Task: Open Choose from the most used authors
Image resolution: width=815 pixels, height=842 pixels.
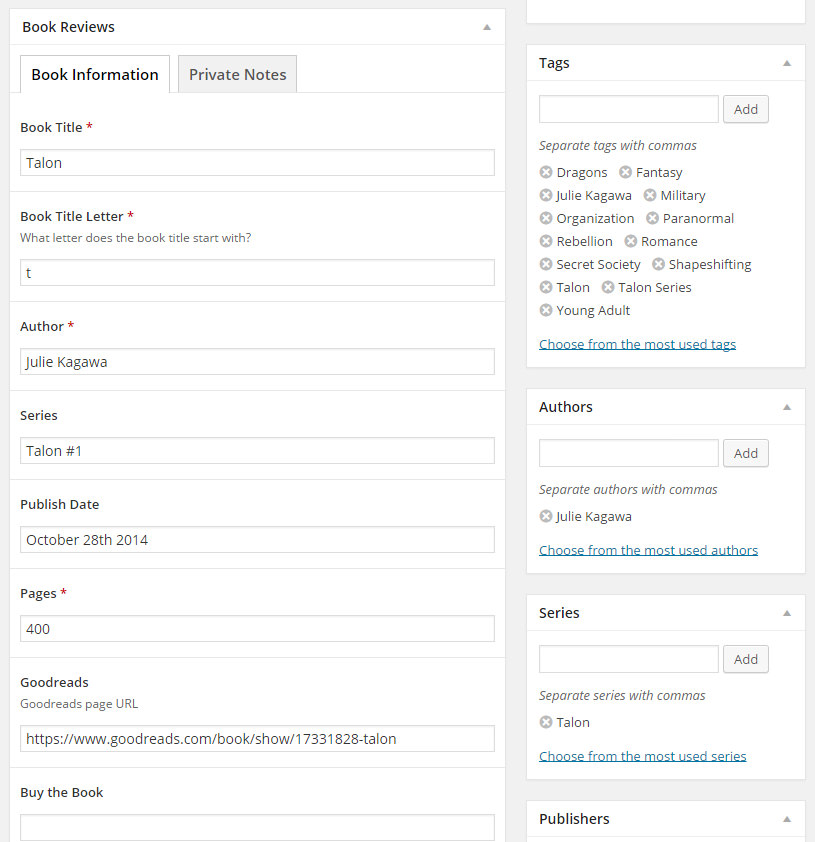Action: tap(648, 550)
